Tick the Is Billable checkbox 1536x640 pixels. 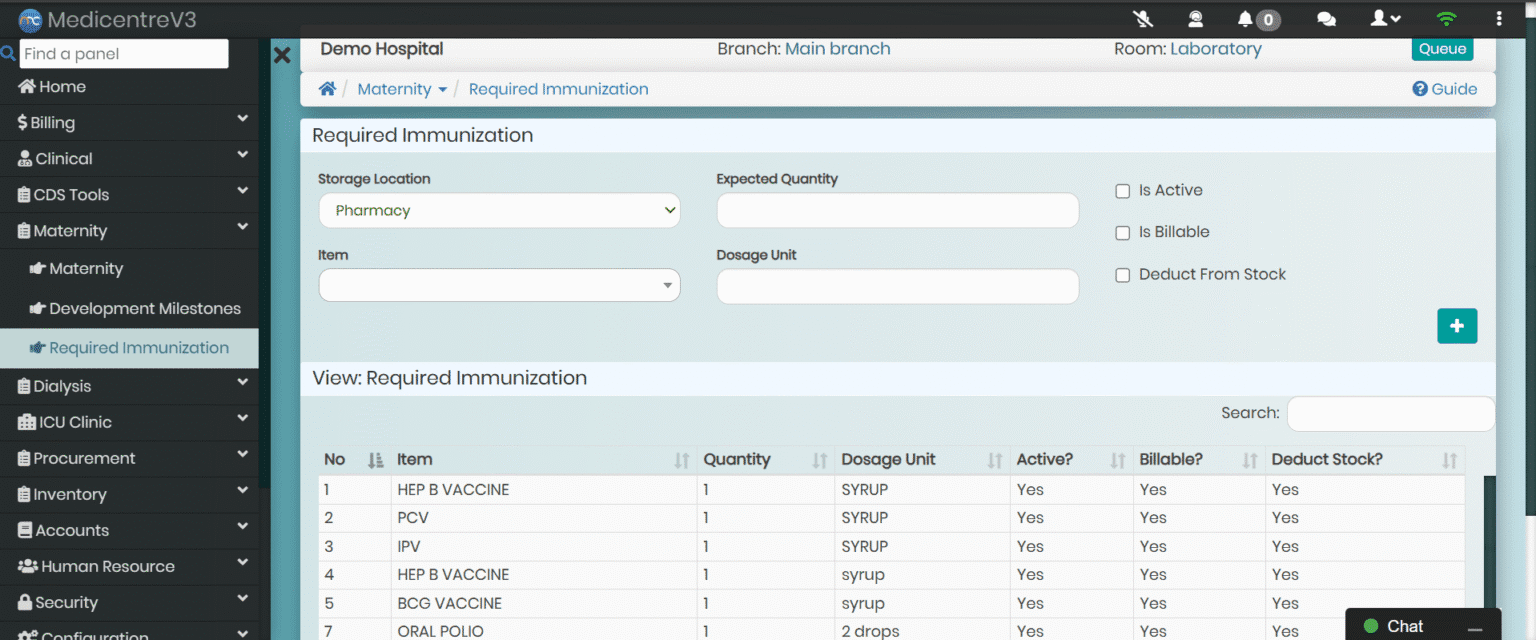1123,233
